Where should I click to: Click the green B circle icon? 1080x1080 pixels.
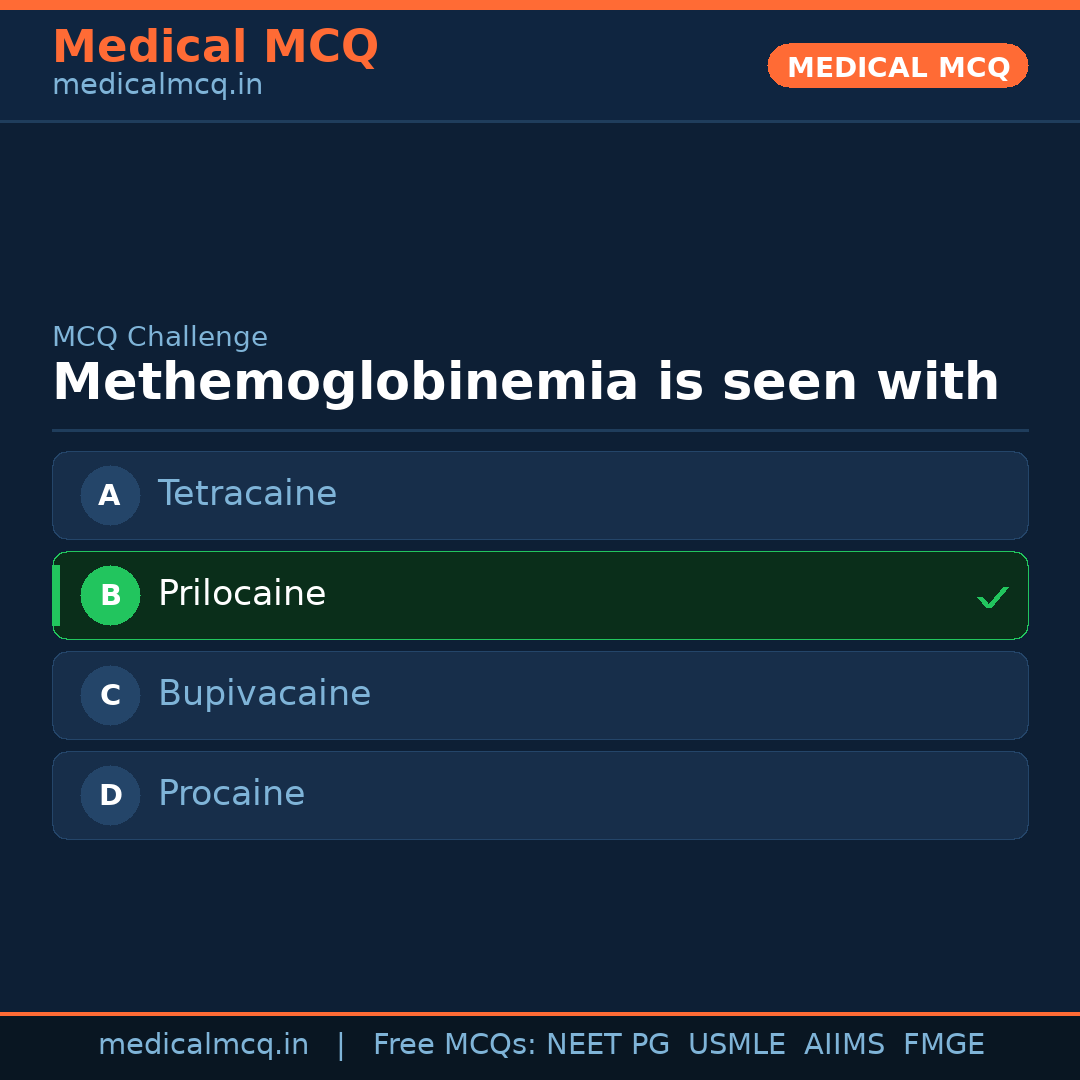click(110, 595)
